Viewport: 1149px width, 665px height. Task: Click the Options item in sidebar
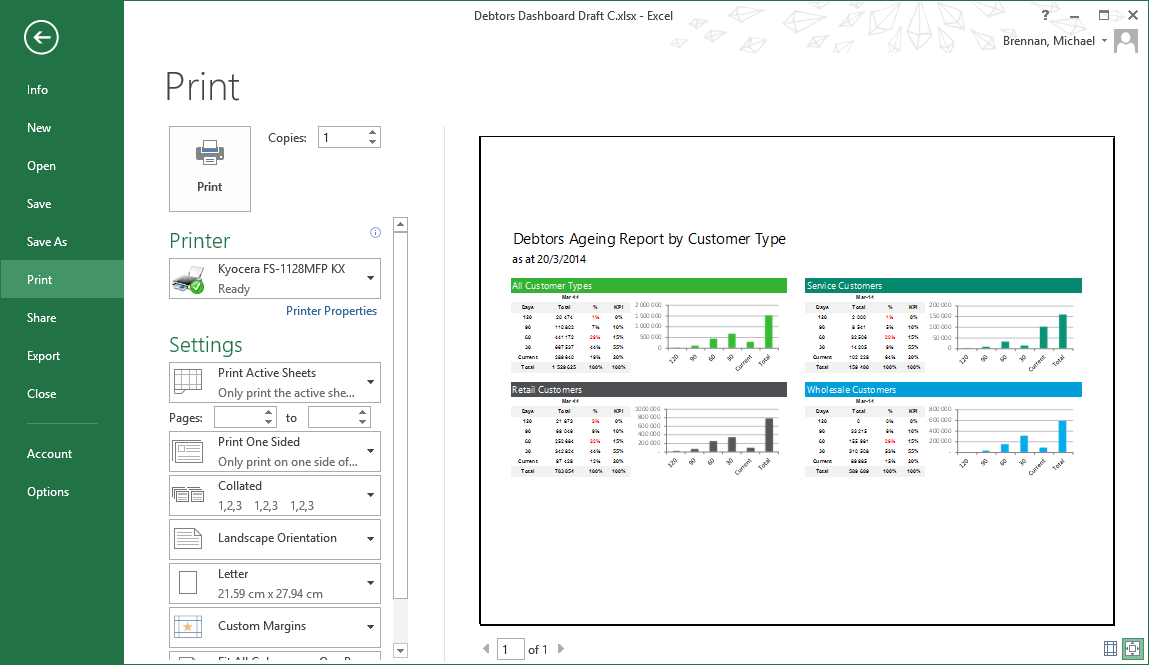click(48, 492)
